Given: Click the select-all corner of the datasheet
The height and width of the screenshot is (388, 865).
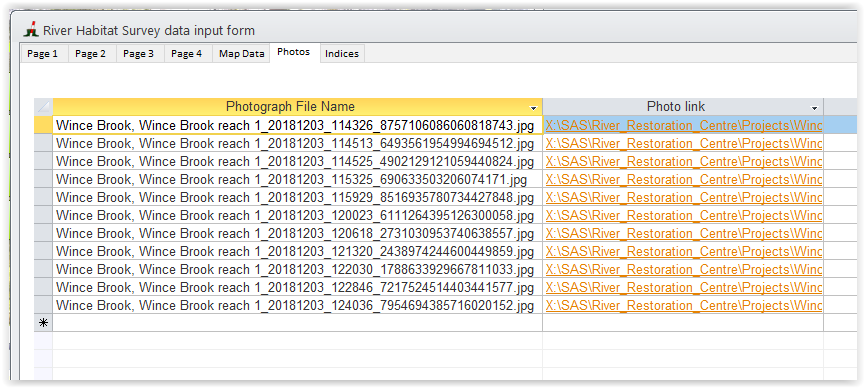Looking at the screenshot, I should coord(44,107).
